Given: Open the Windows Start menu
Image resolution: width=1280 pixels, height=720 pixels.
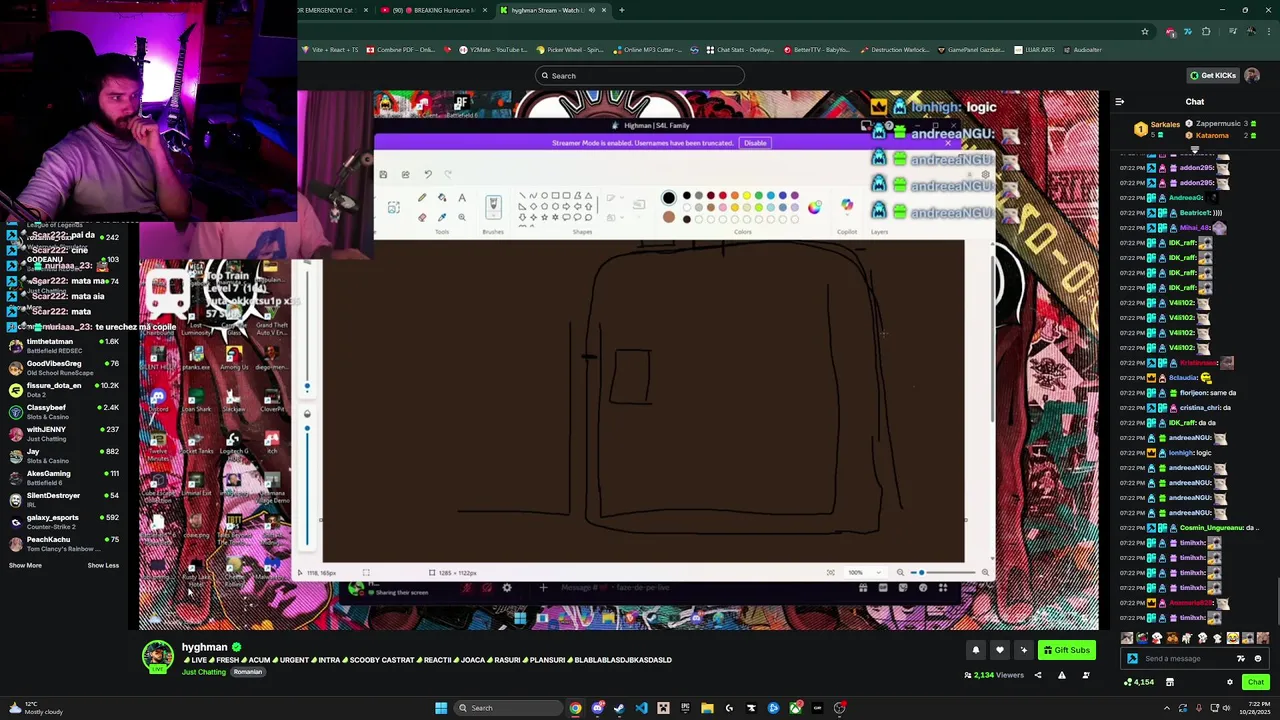Looking at the screenshot, I should pyautogui.click(x=441, y=708).
